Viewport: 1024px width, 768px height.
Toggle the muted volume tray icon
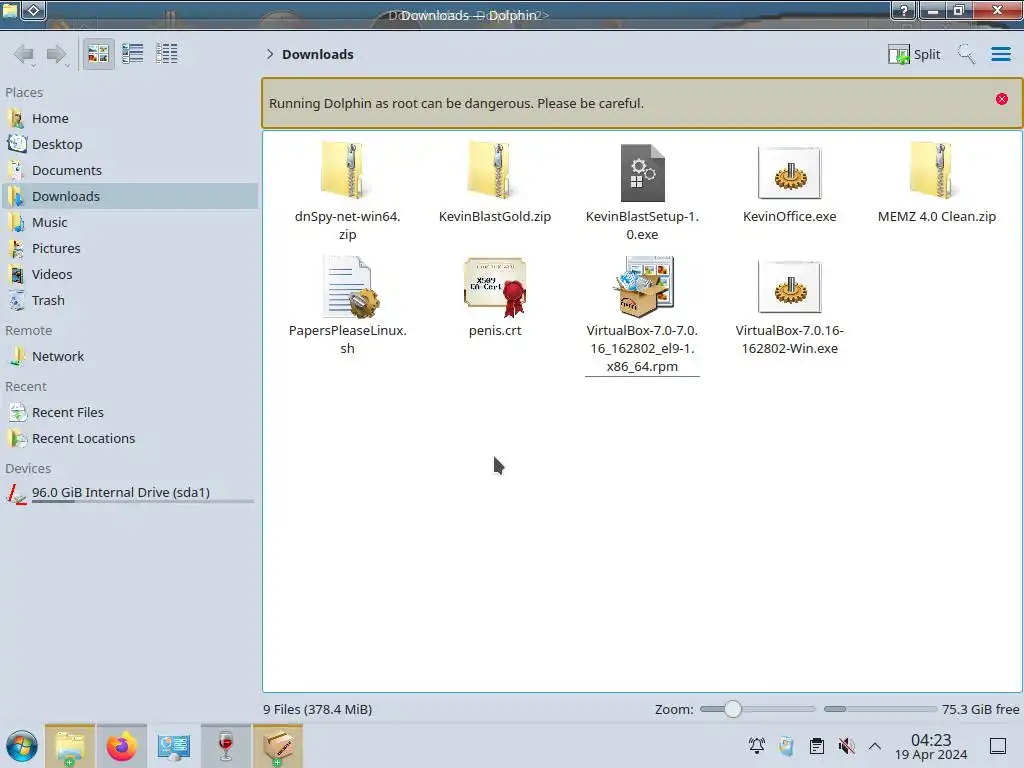coord(846,746)
